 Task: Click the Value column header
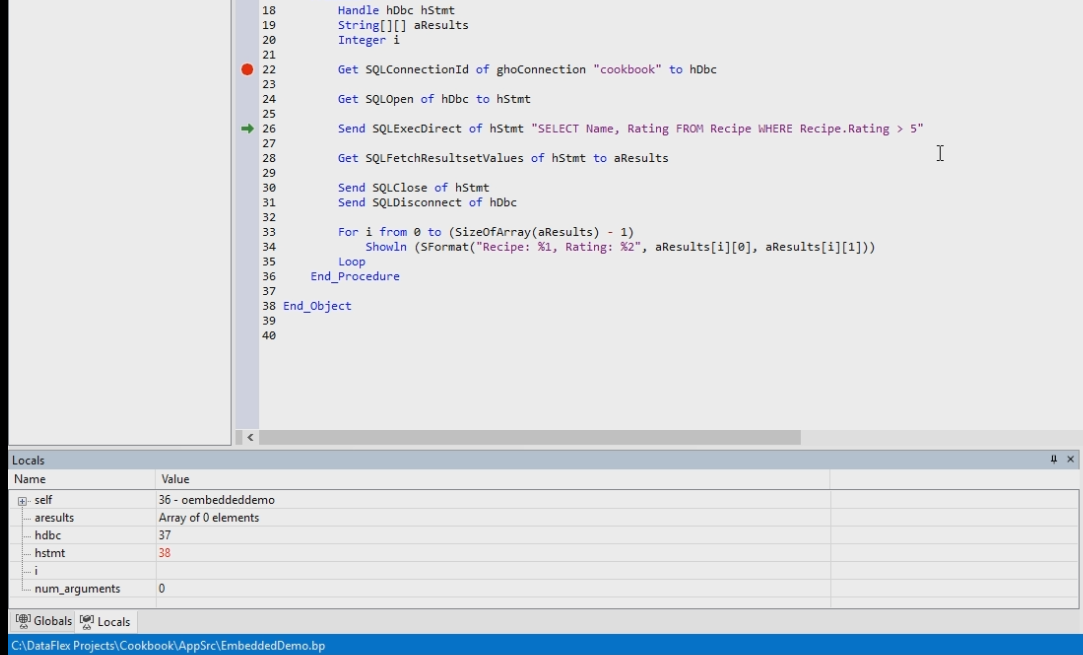pyautogui.click(x=175, y=479)
